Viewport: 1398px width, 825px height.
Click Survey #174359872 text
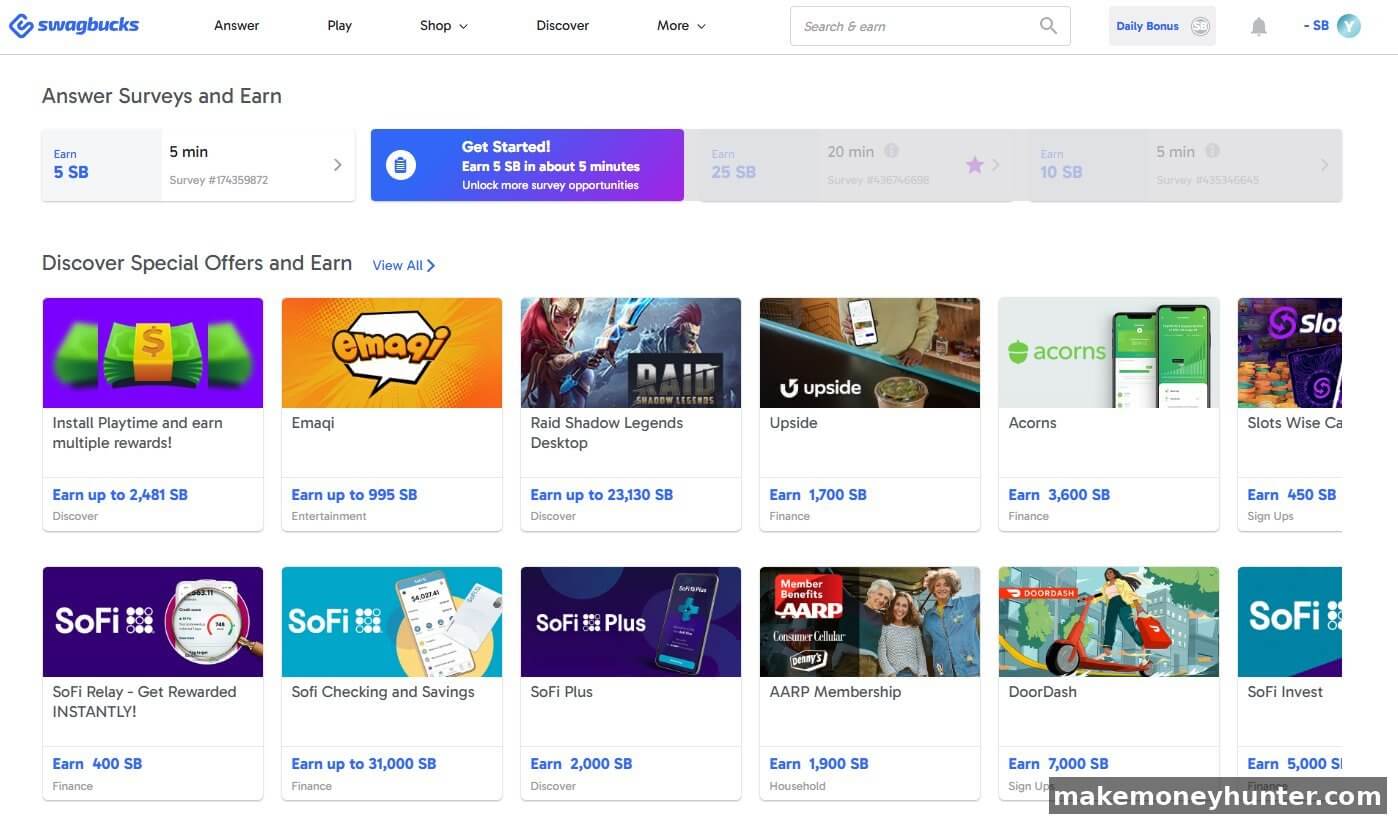[219, 181]
